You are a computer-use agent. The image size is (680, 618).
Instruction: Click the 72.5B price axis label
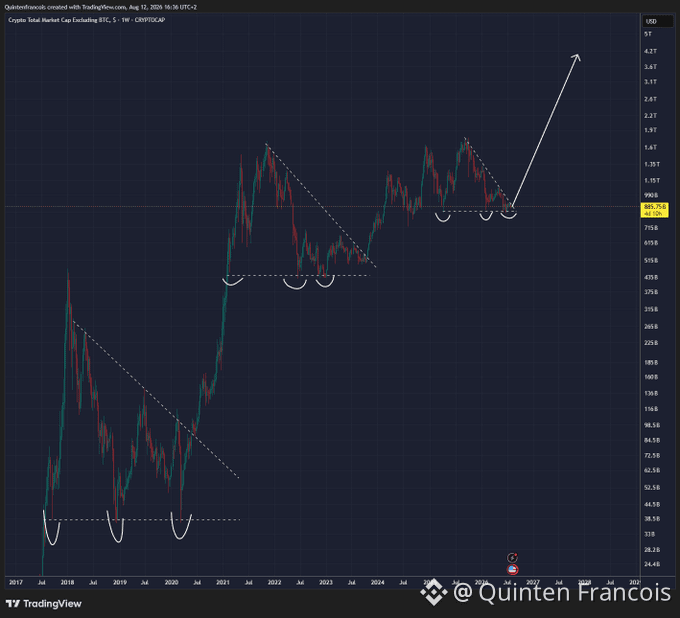click(652, 455)
